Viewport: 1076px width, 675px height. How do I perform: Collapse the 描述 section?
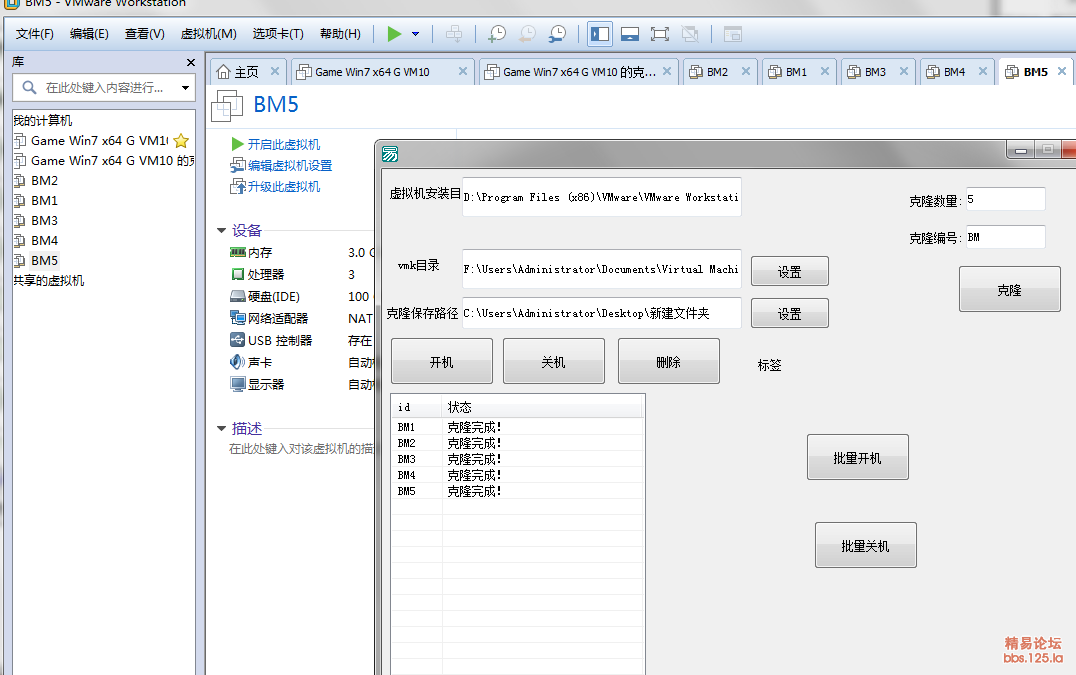pyautogui.click(x=222, y=429)
